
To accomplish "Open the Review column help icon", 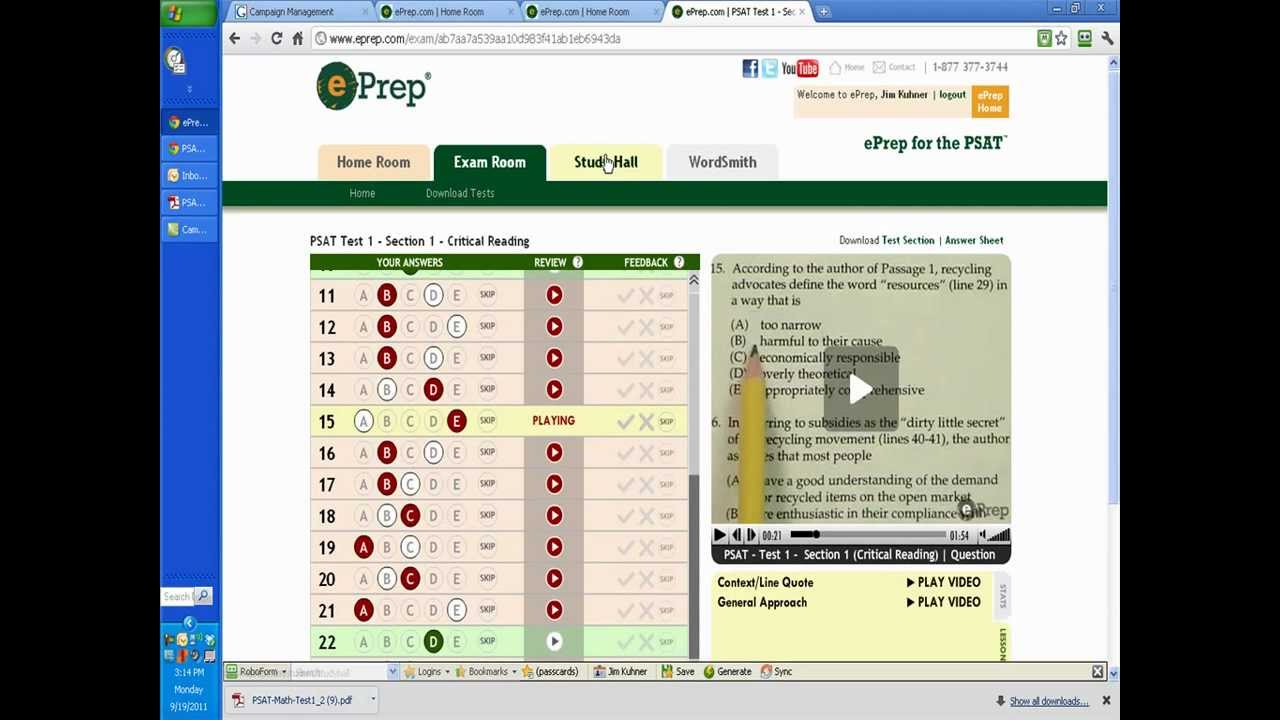I will [x=577, y=262].
